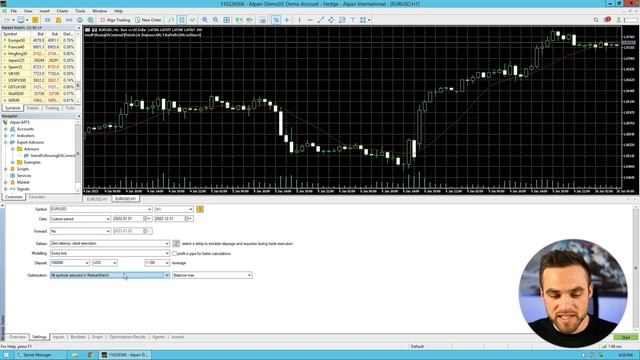Expand the Examples folder in Navigator
This screenshot has width=640, height=360.
point(13,162)
